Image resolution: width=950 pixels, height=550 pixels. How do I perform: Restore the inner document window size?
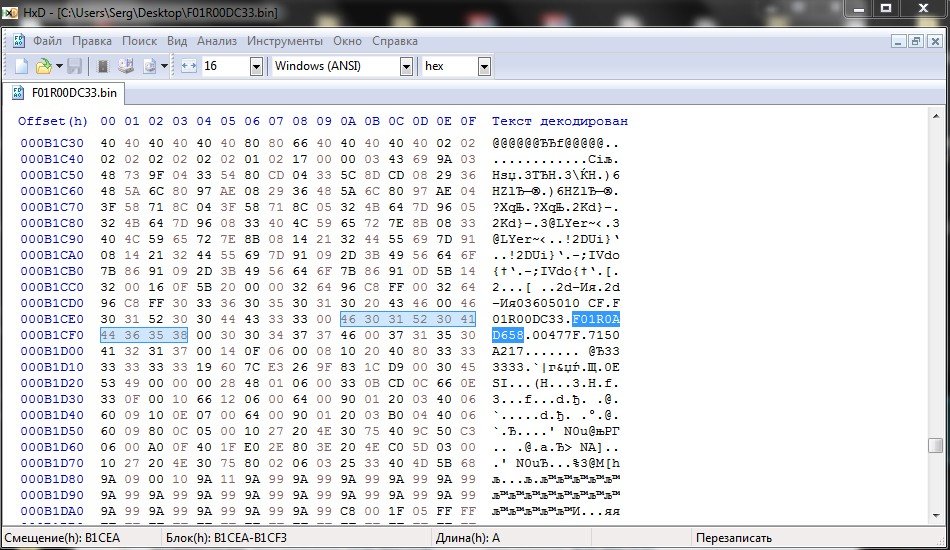point(916,41)
